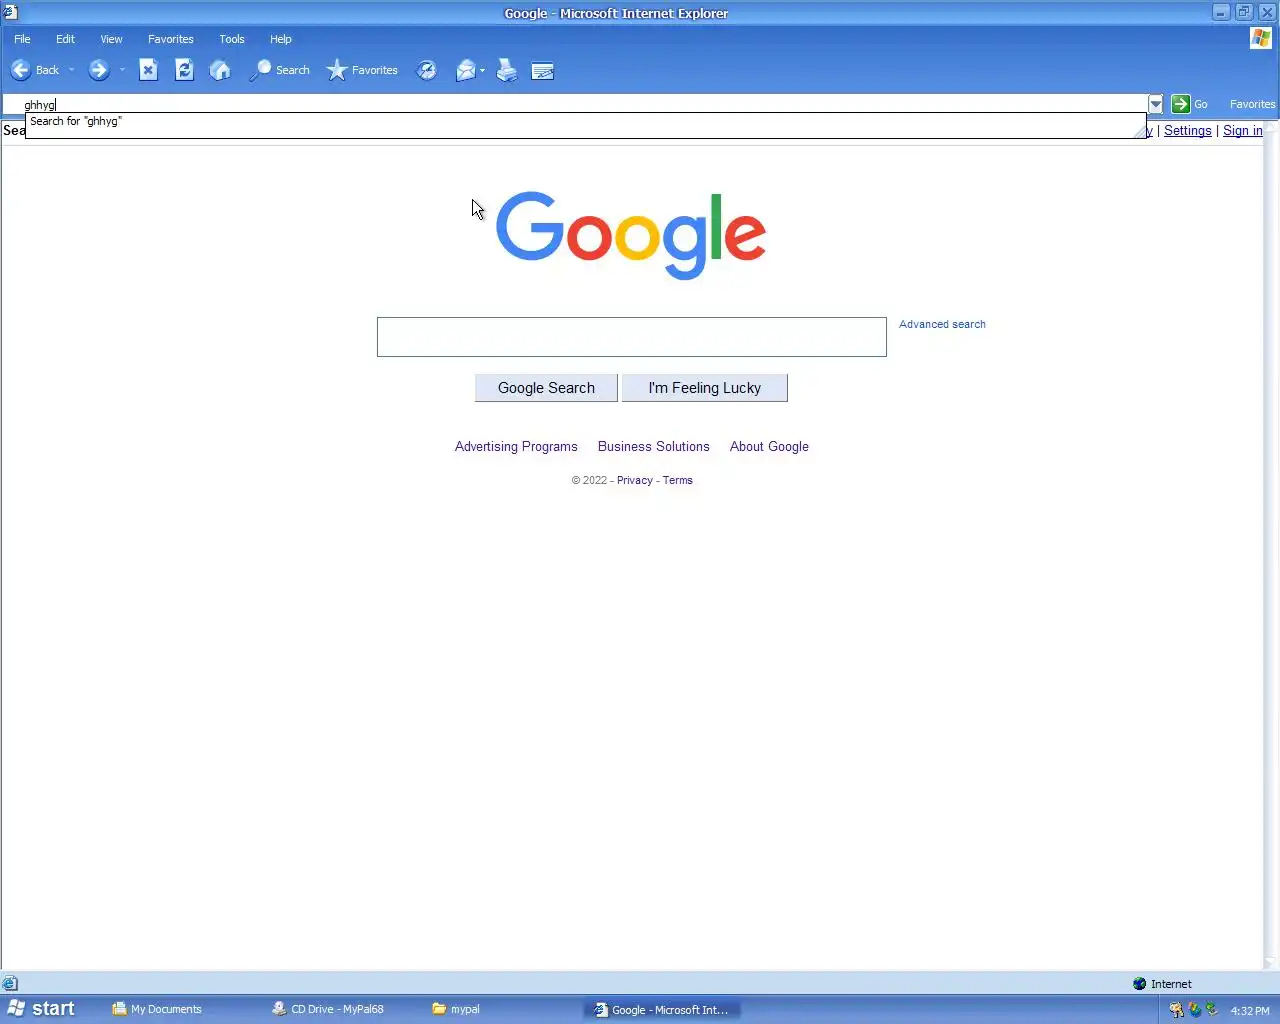This screenshot has width=1280, height=1024.
Task: Switch to the mypal folder taskbar button
Action: 456,1009
